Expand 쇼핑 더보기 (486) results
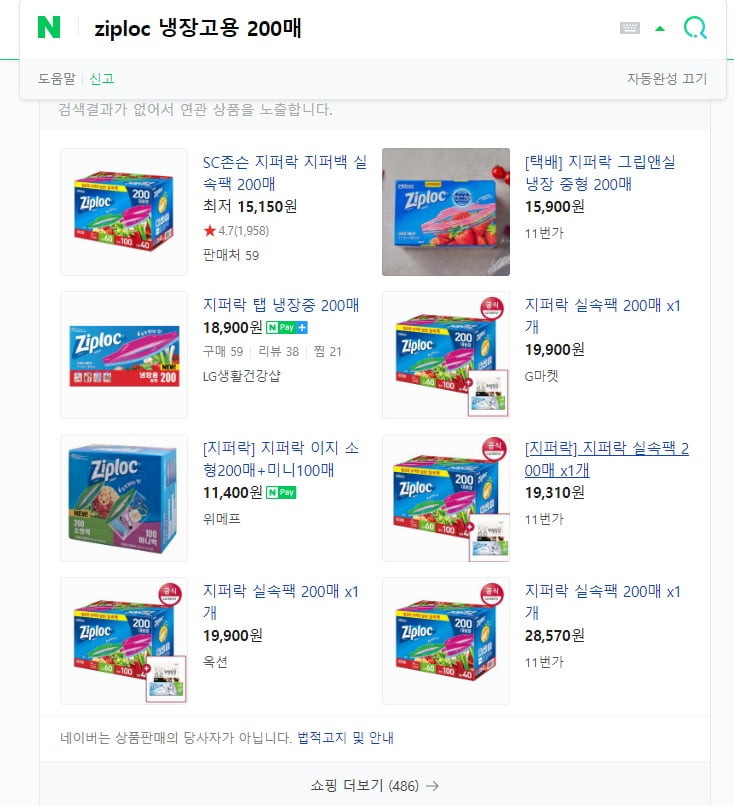The height and width of the screenshot is (806, 734). point(375,785)
